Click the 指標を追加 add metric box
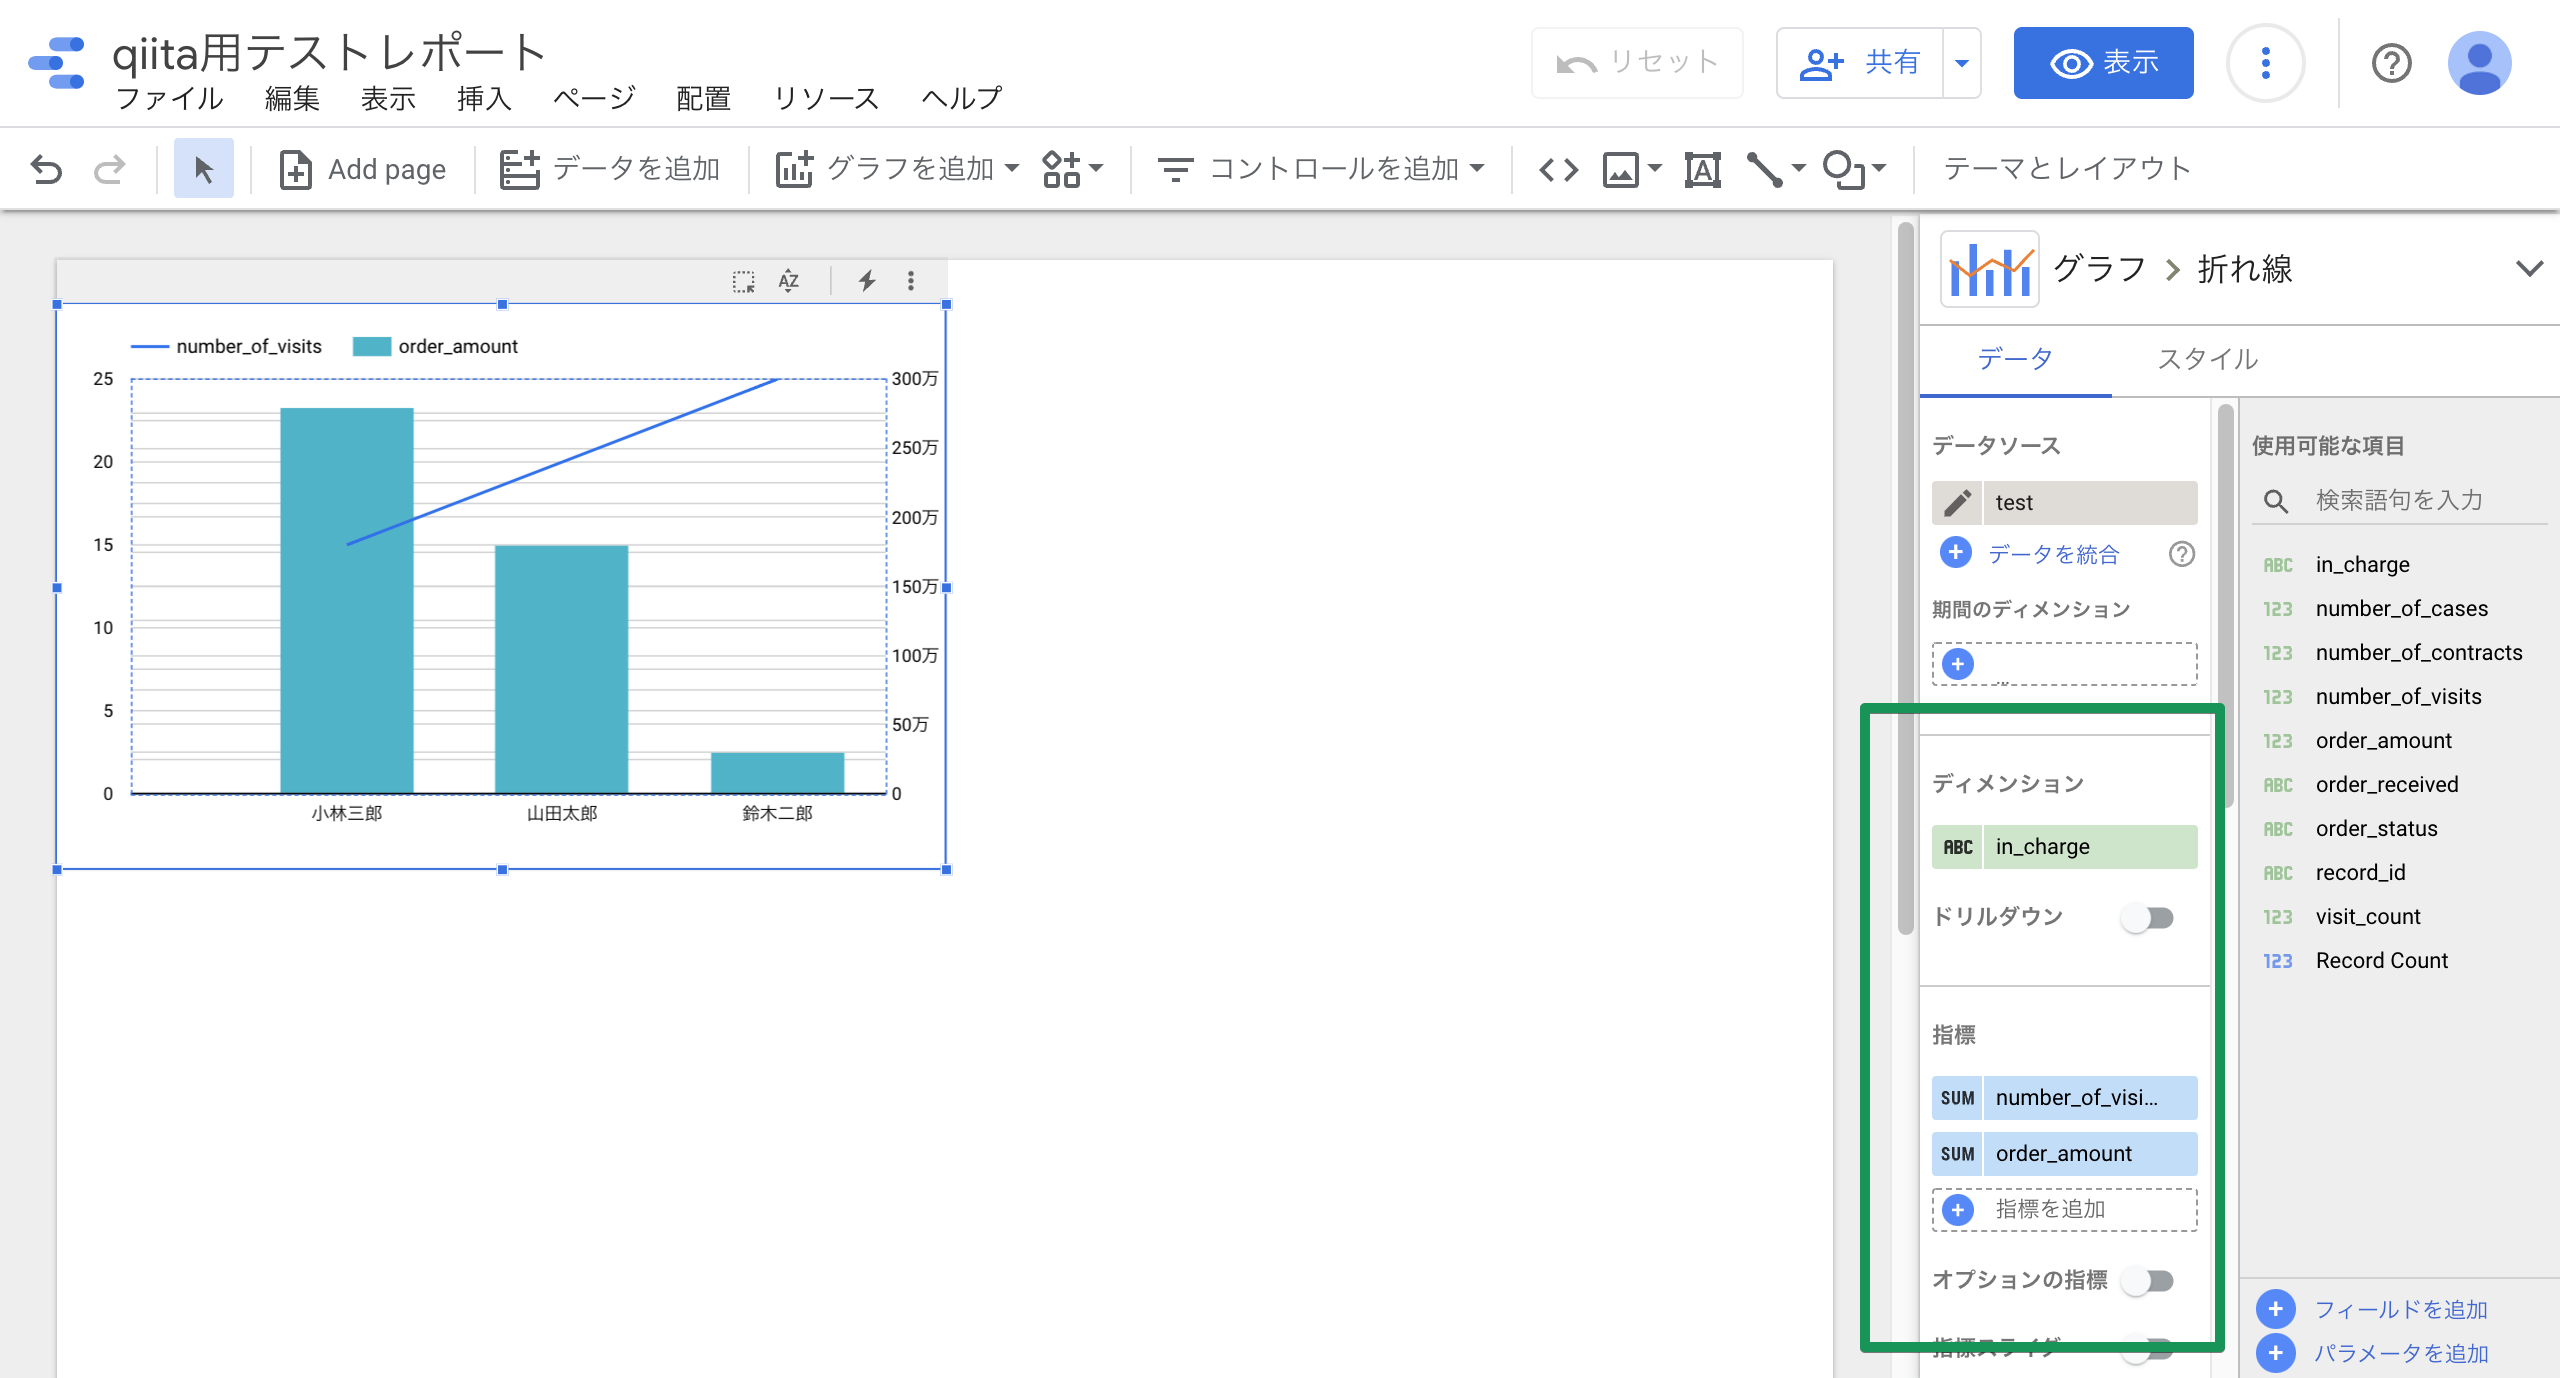The image size is (2560, 1378). pyautogui.click(x=2064, y=1210)
